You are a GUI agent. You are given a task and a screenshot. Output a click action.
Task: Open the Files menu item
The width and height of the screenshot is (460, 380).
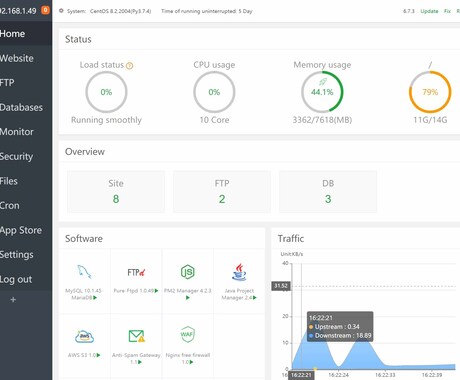(26, 181)
